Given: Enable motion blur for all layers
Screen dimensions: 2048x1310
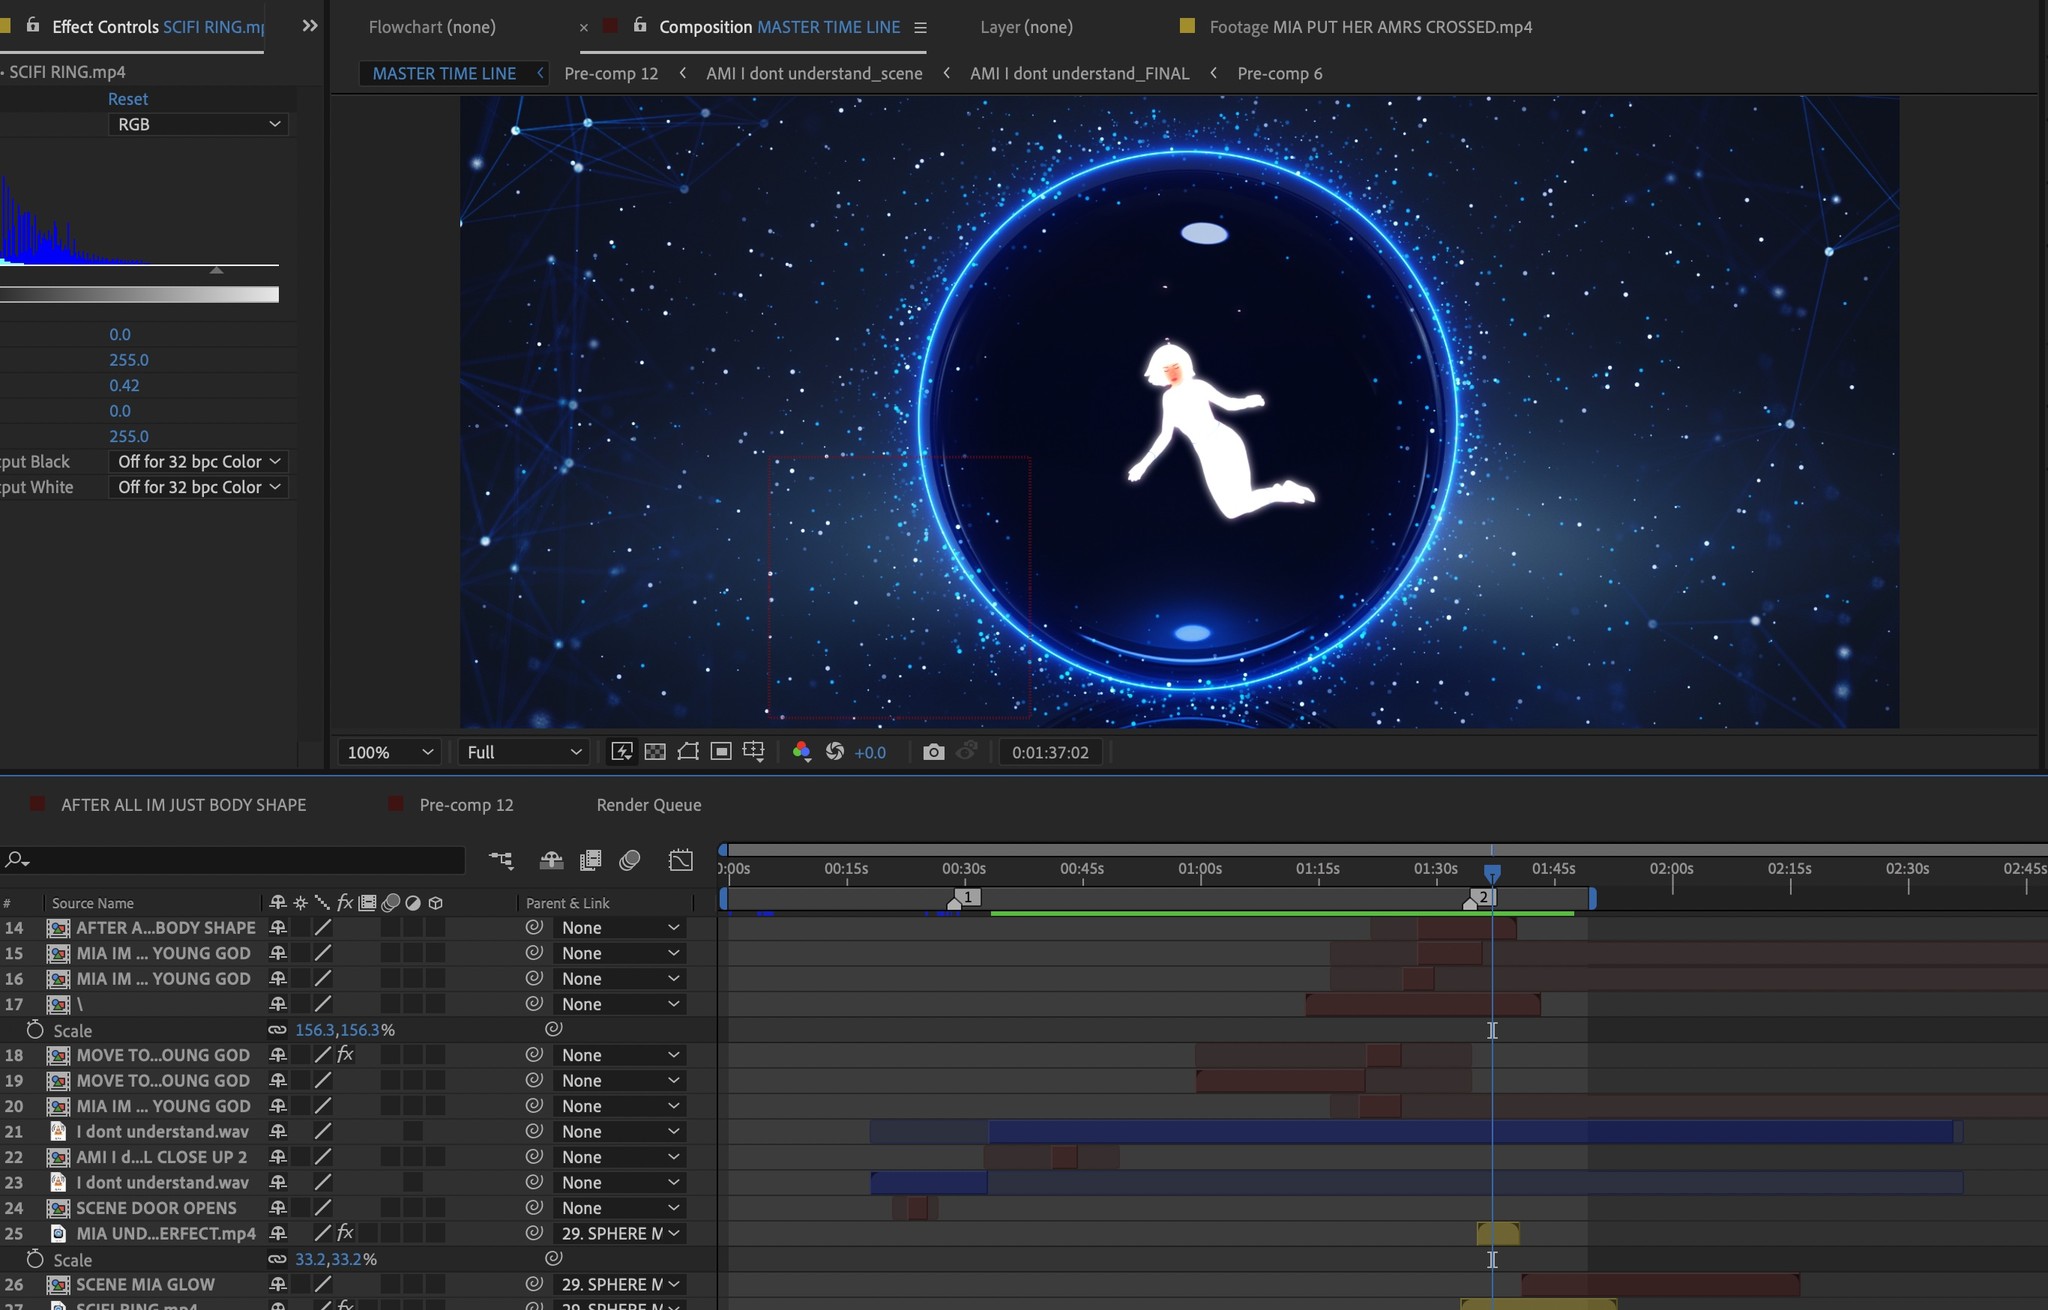Looking at the screenshot, I should tap(630, 860).
